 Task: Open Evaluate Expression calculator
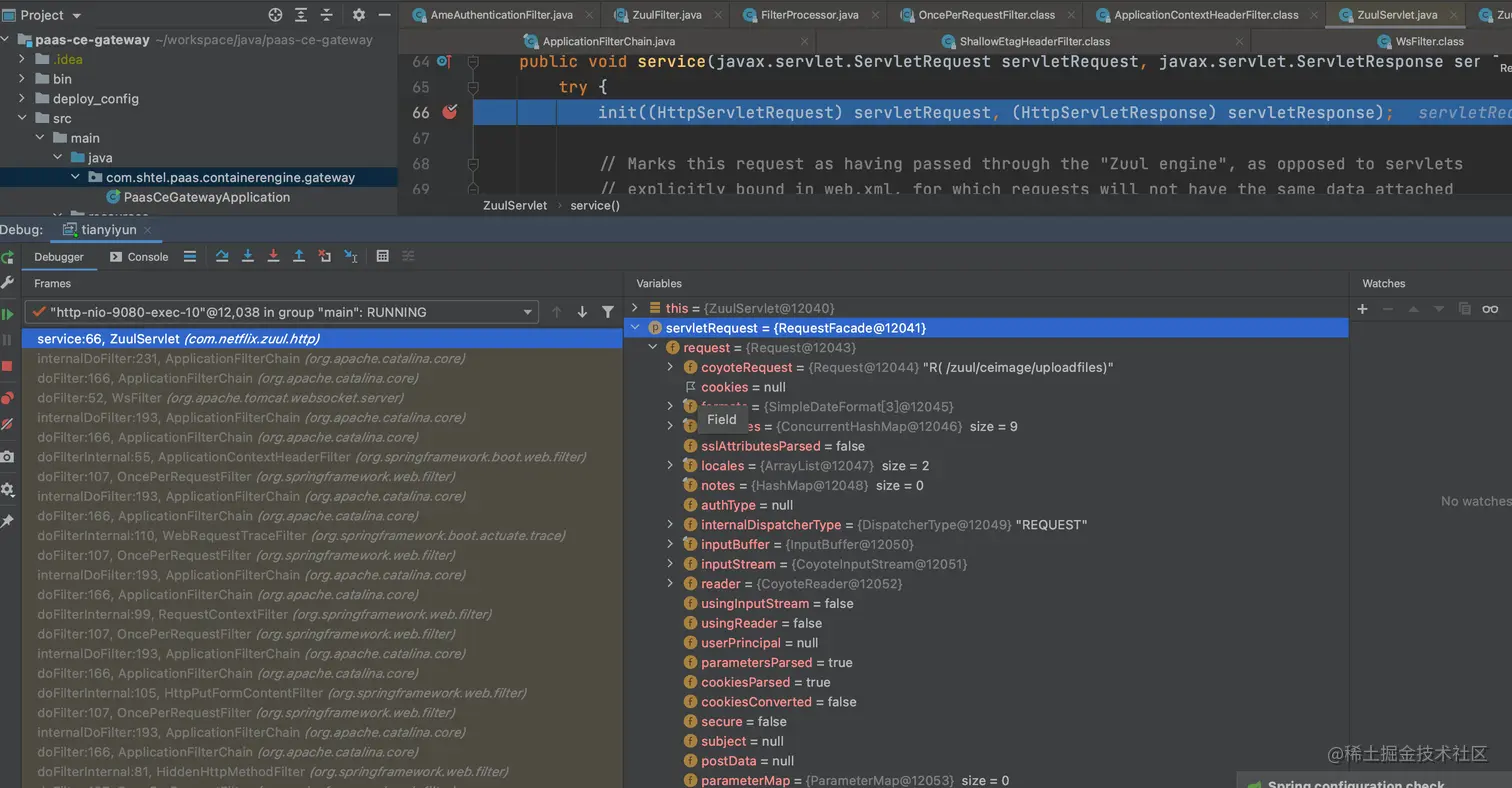point(382,257)
